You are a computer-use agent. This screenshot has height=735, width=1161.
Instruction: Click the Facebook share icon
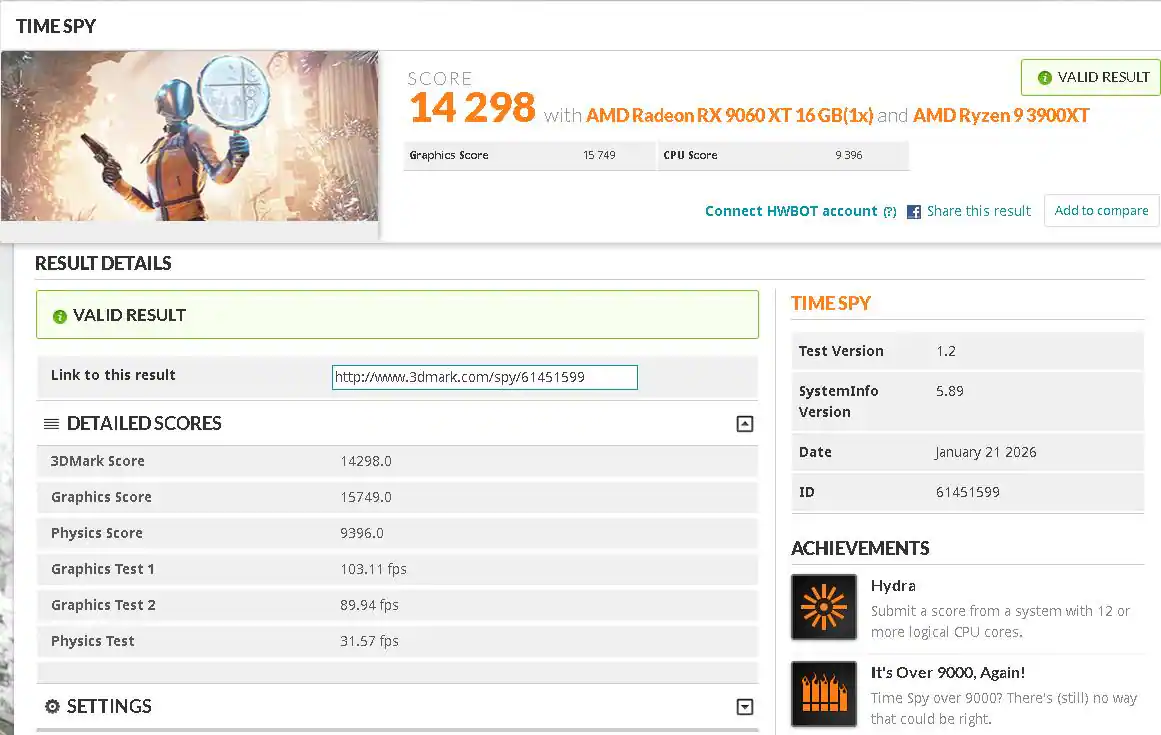tap(914, 212)
